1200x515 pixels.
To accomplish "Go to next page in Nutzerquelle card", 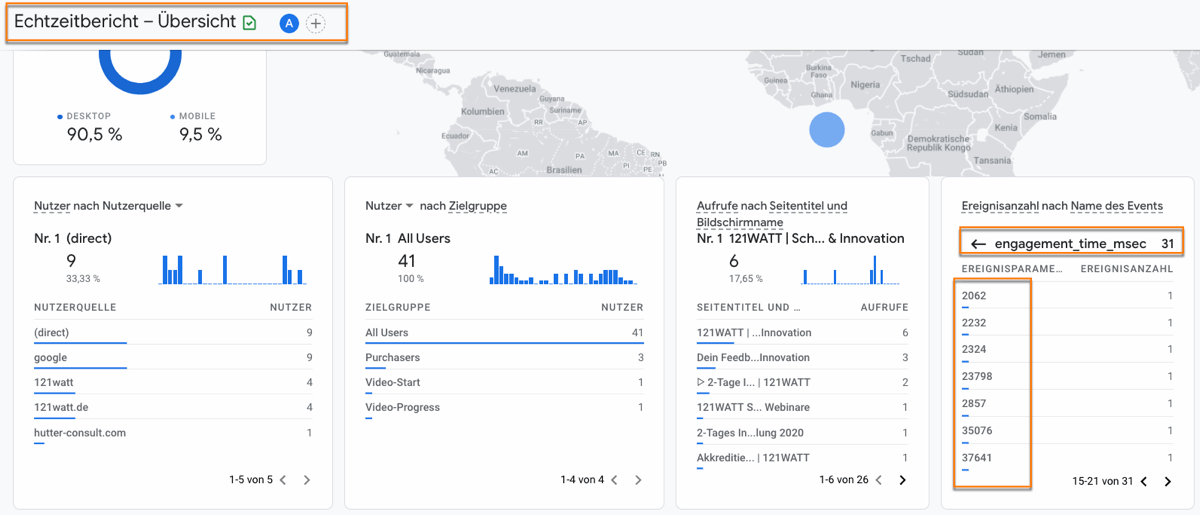I will (x=307, y=480).
